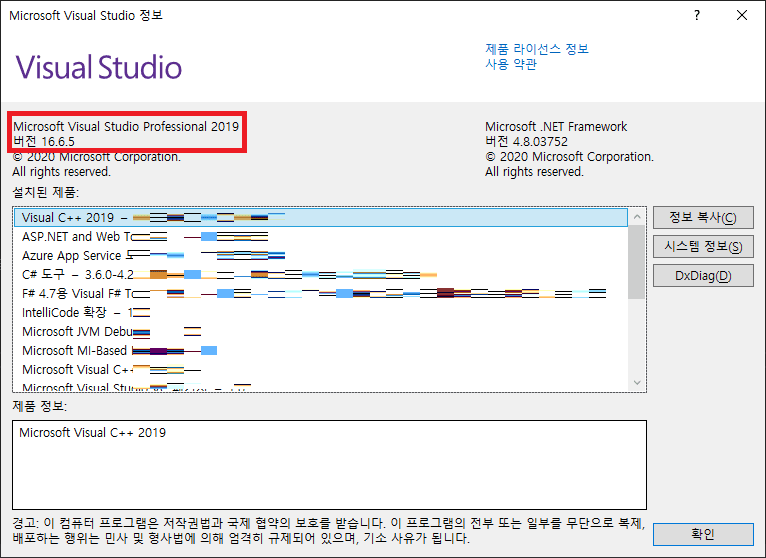Click Microsoft Visual Studio Professional 2019 text
The height and width of the screenshot is (558, 766).
pyautogui.click(x=126, y=127)
